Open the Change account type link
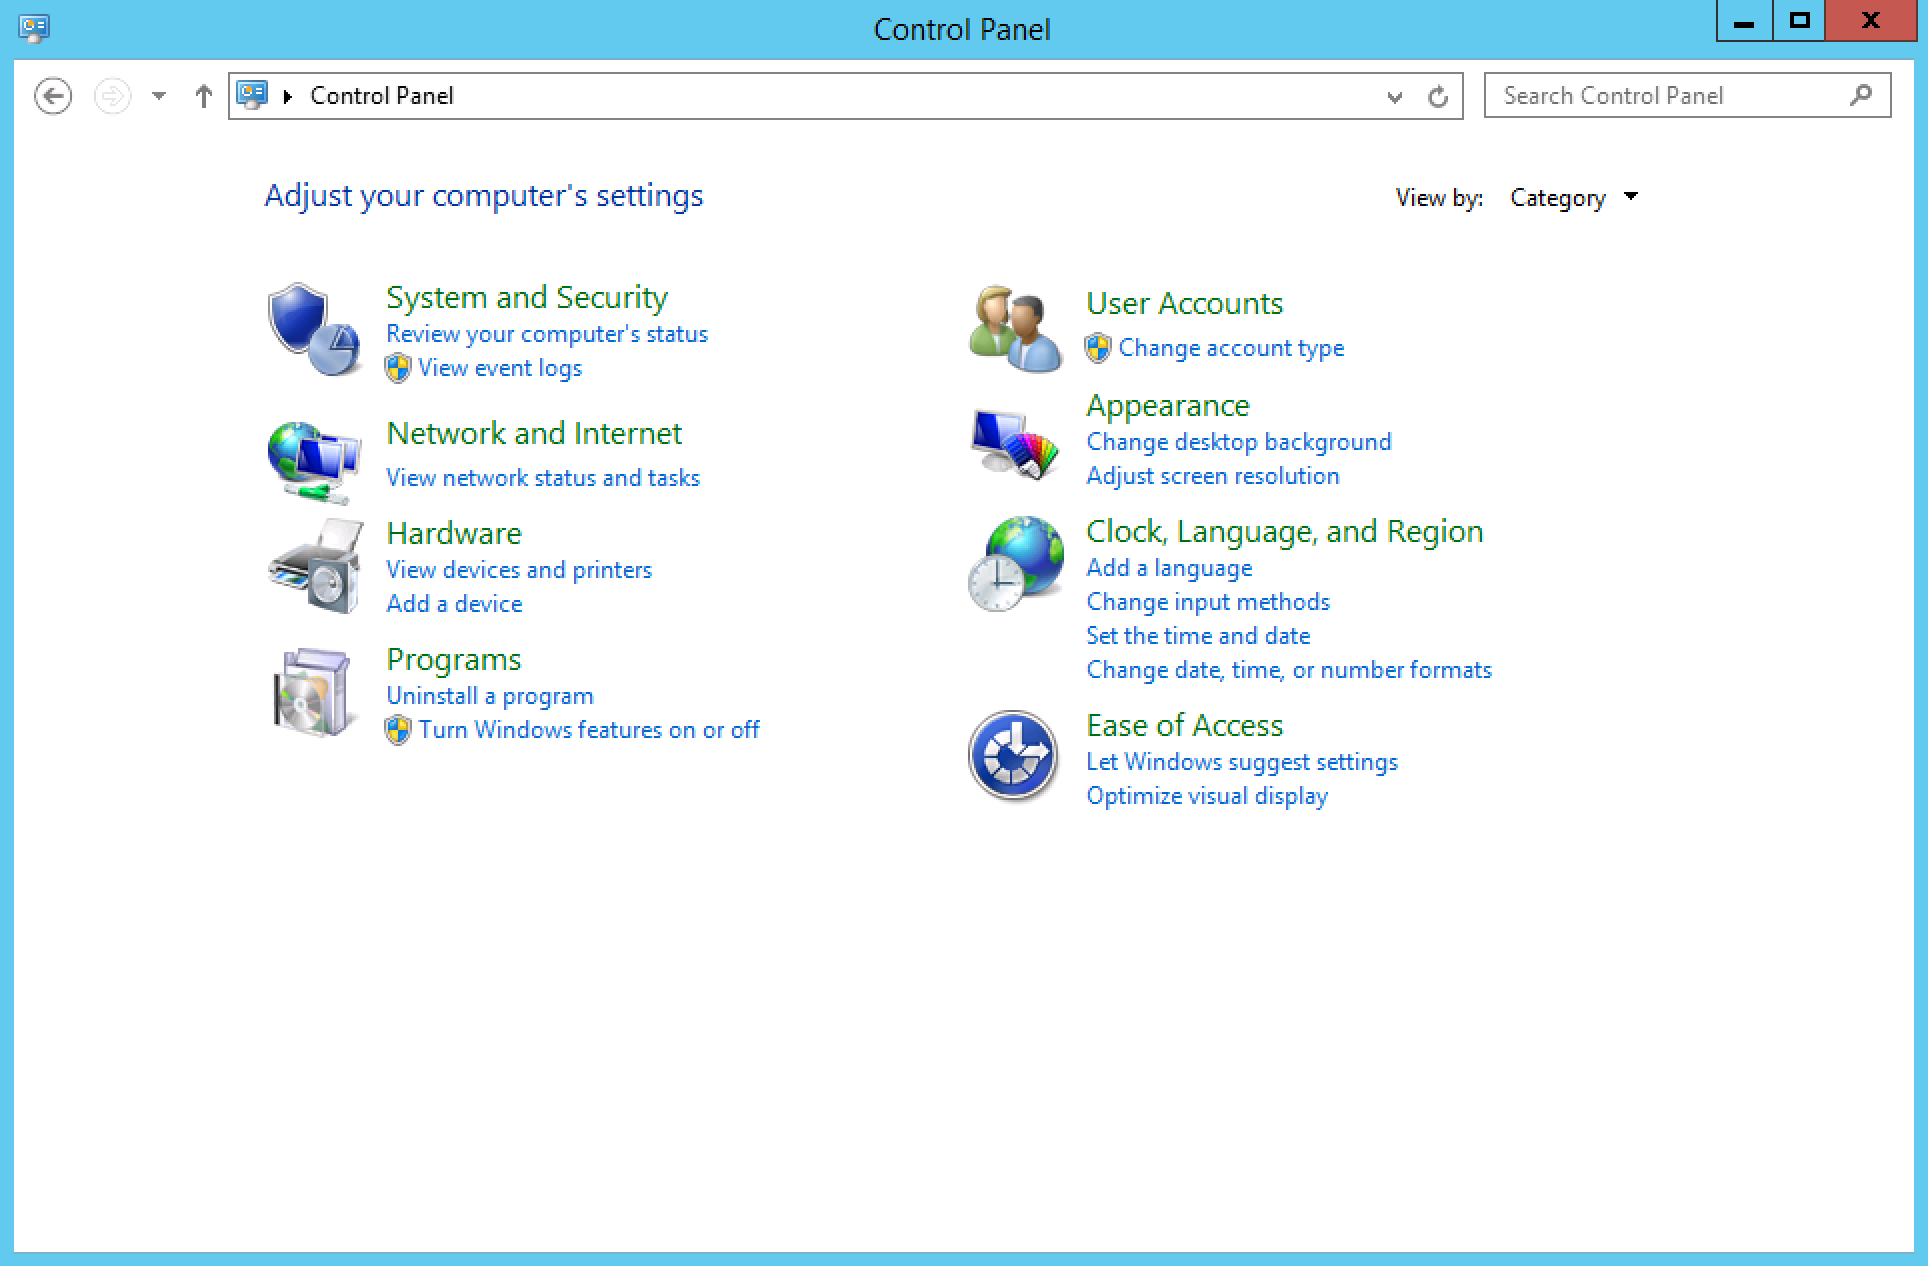 [1232, 347]
